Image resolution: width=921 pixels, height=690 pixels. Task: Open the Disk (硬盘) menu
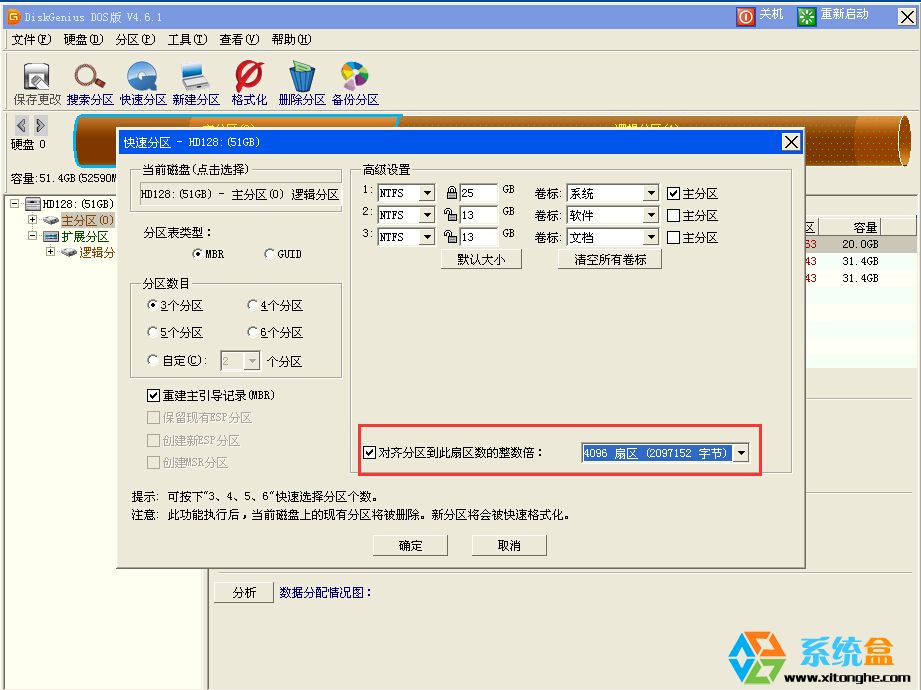pyautogui.click(x=83, y=39)
